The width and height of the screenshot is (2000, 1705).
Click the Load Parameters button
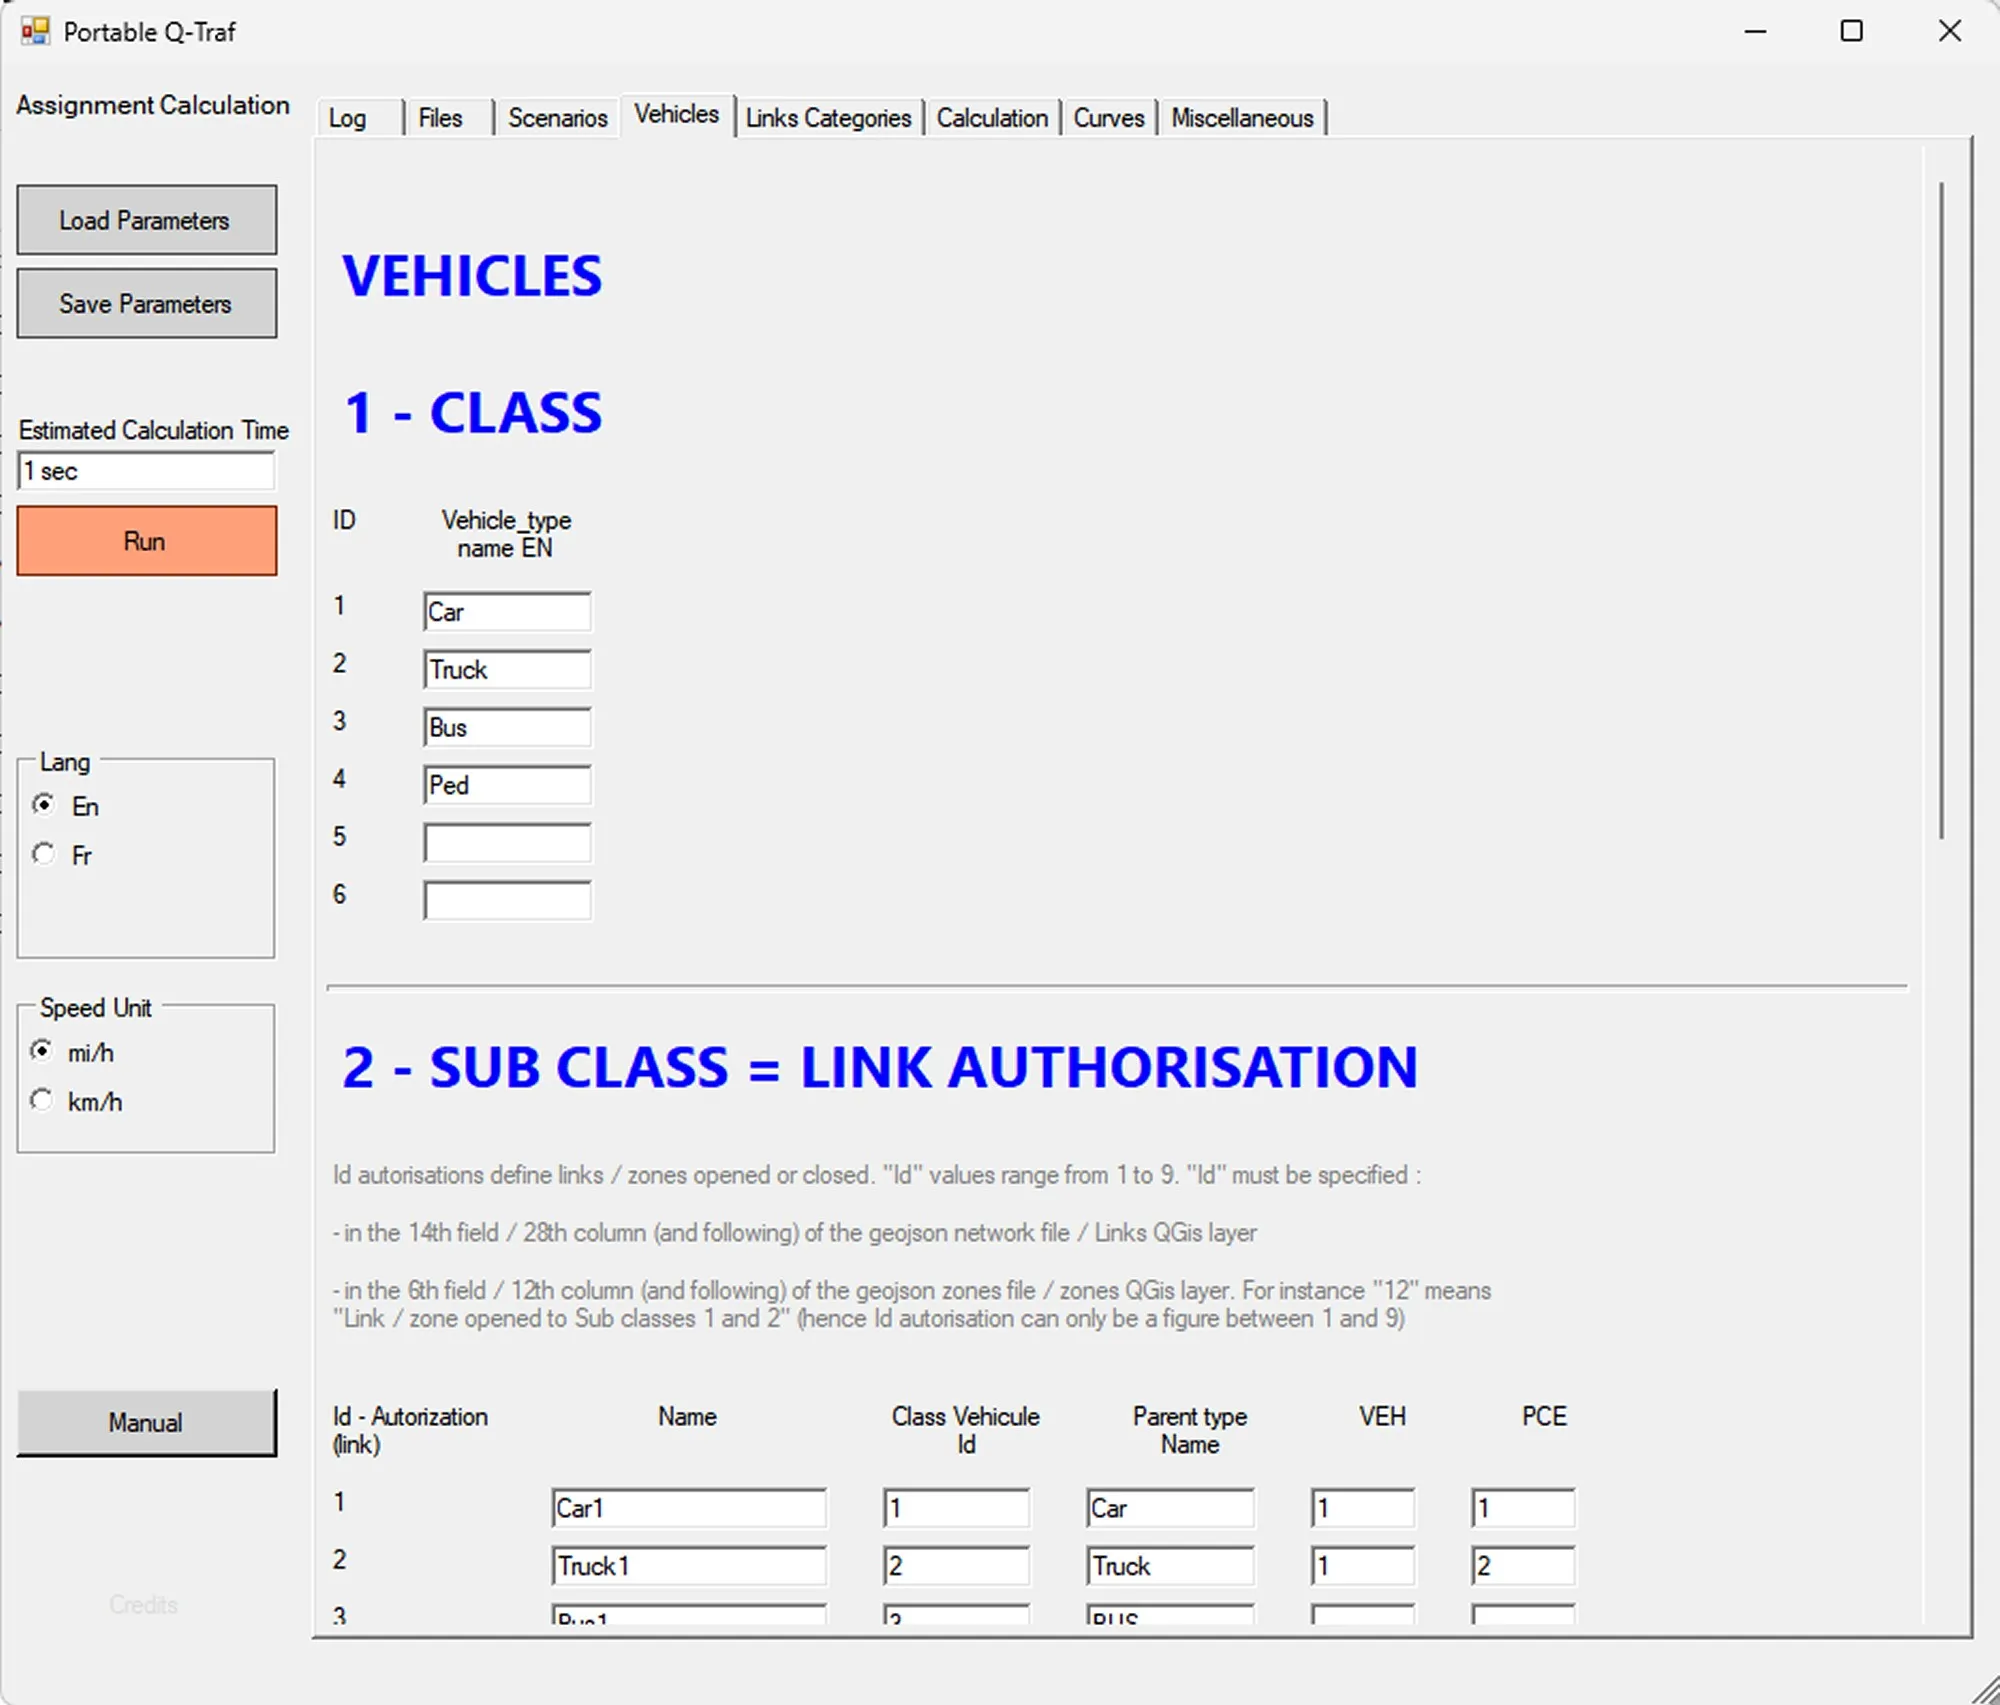coord(146,220)
